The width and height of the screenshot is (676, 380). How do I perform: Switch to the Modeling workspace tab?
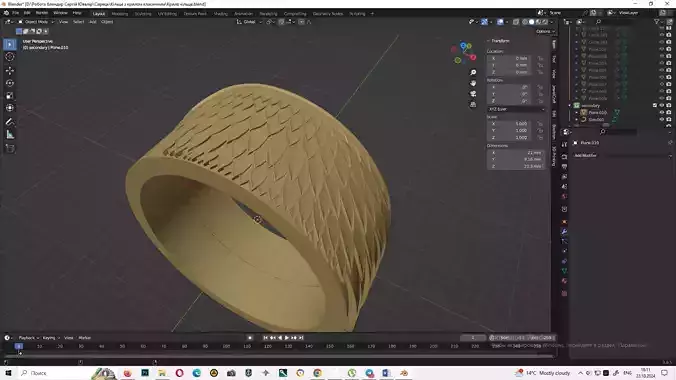click(120, 14)
